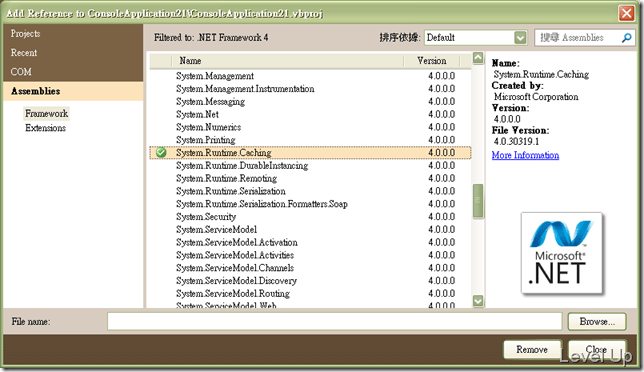Click the Remove button
644x372 pixels.
[532, 349]
